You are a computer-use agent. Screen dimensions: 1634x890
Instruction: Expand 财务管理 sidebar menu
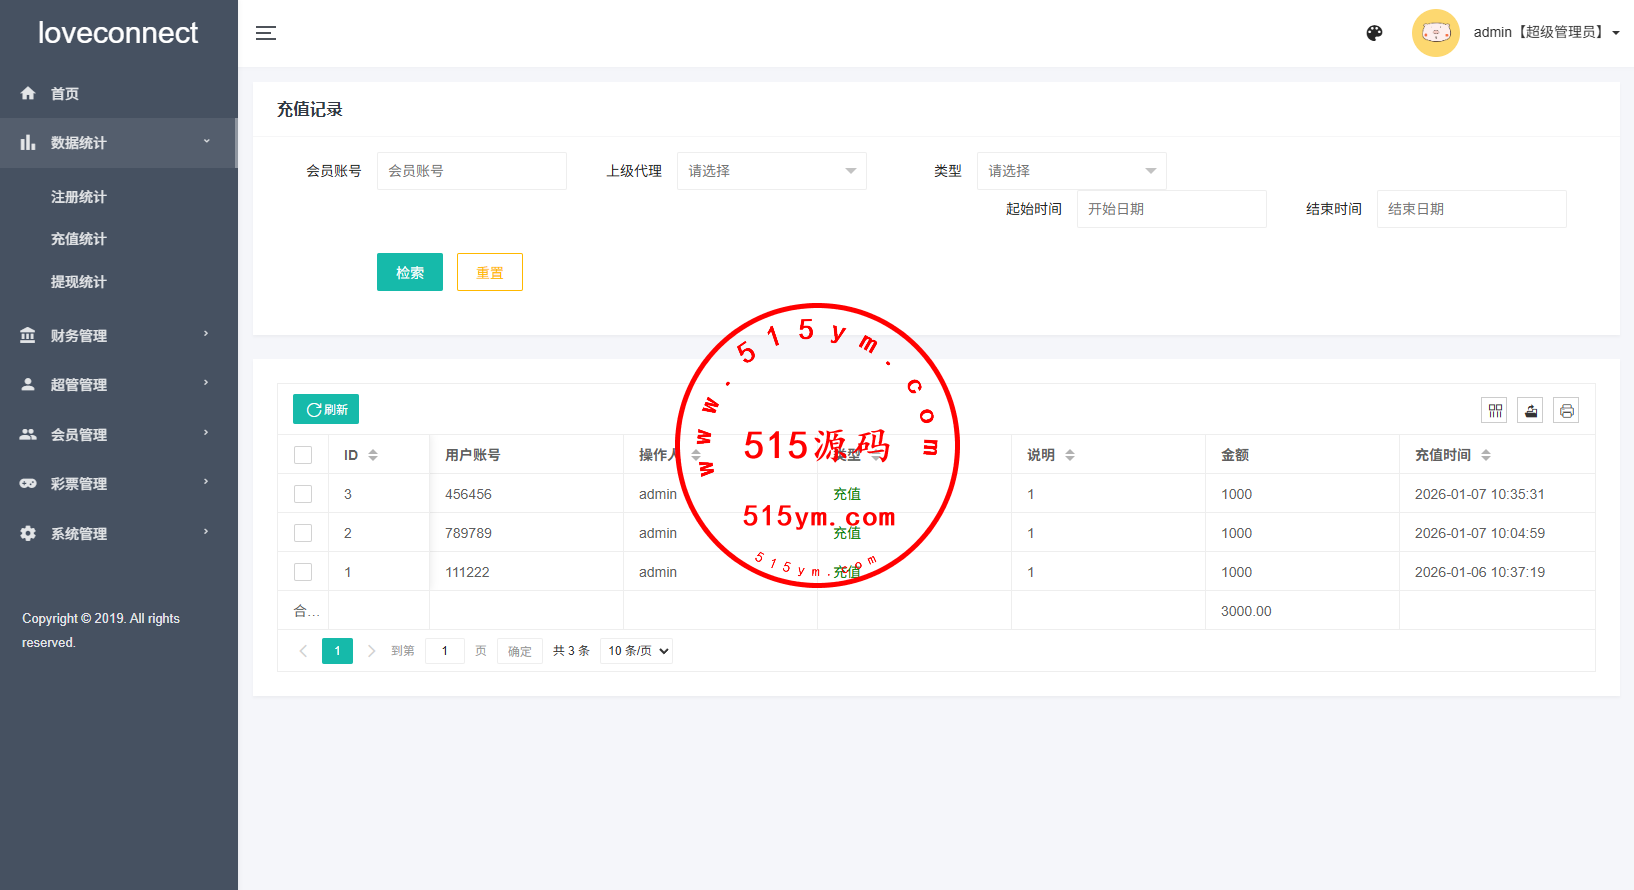79,336
